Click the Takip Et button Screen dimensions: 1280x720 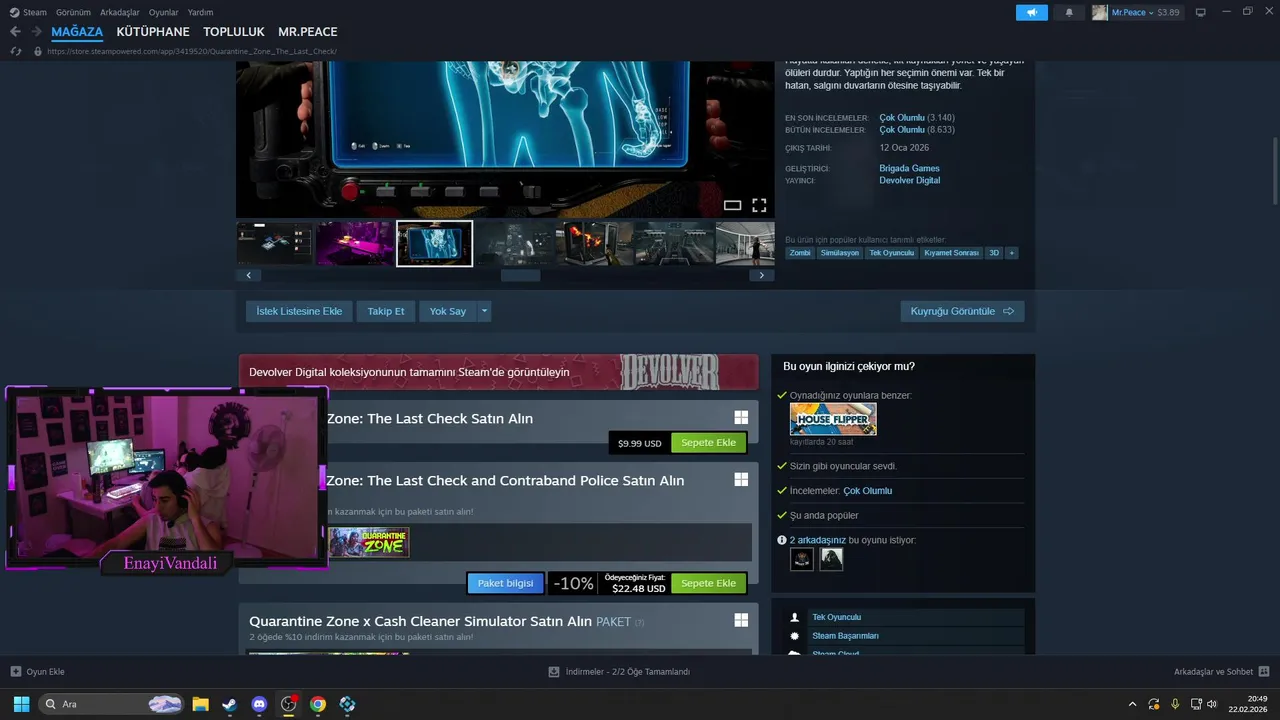tap(386, 311)
